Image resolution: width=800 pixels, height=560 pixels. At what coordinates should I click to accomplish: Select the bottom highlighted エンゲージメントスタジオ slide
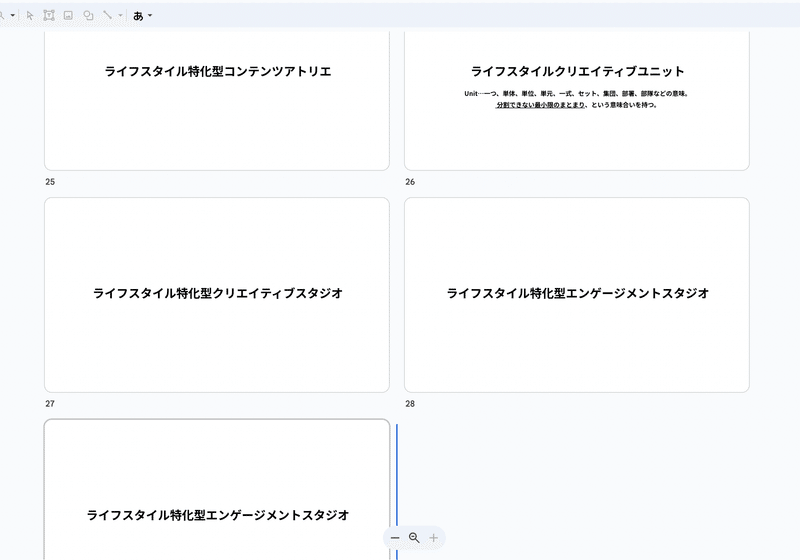pos(217,490)
